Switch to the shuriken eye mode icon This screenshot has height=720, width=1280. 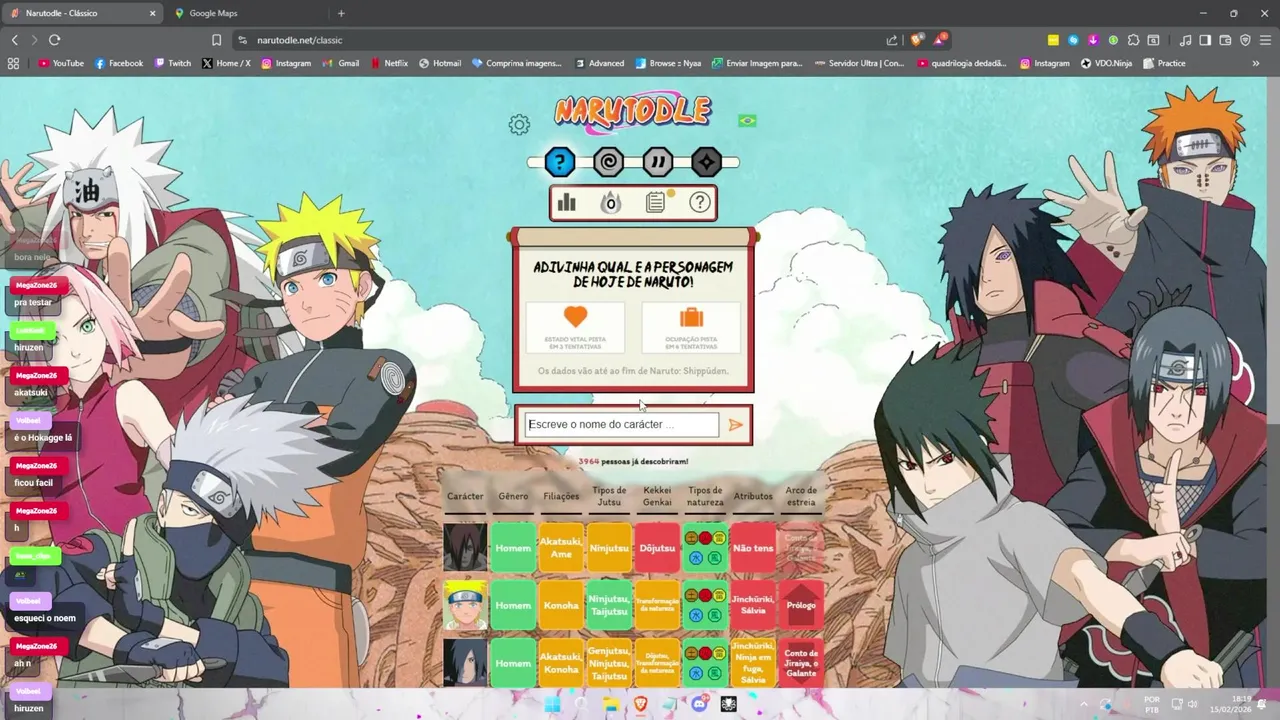coord(706,162)
